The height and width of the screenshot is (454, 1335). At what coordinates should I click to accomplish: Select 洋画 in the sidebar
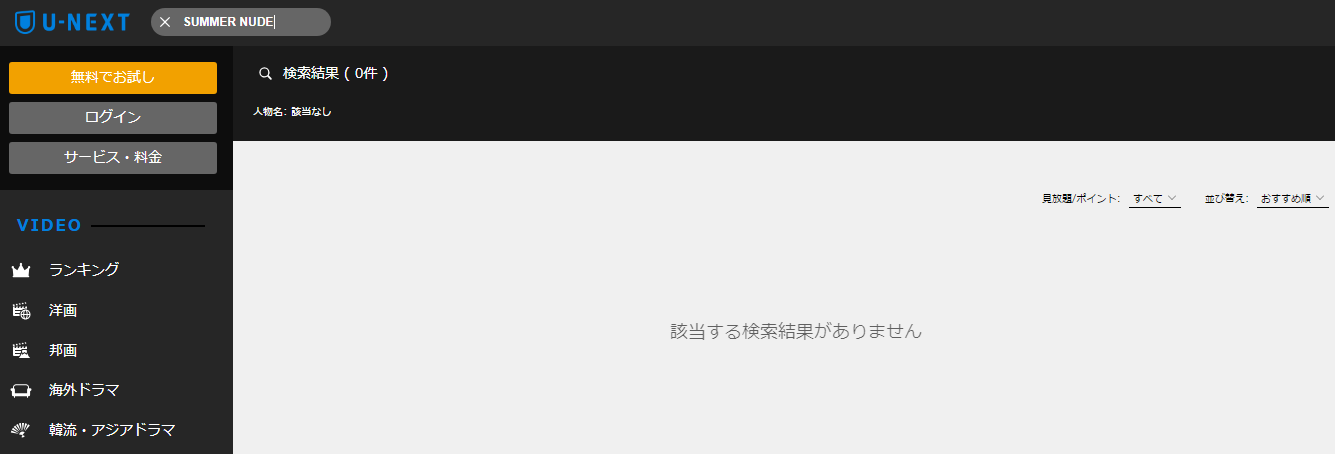[x=63, y=311]
